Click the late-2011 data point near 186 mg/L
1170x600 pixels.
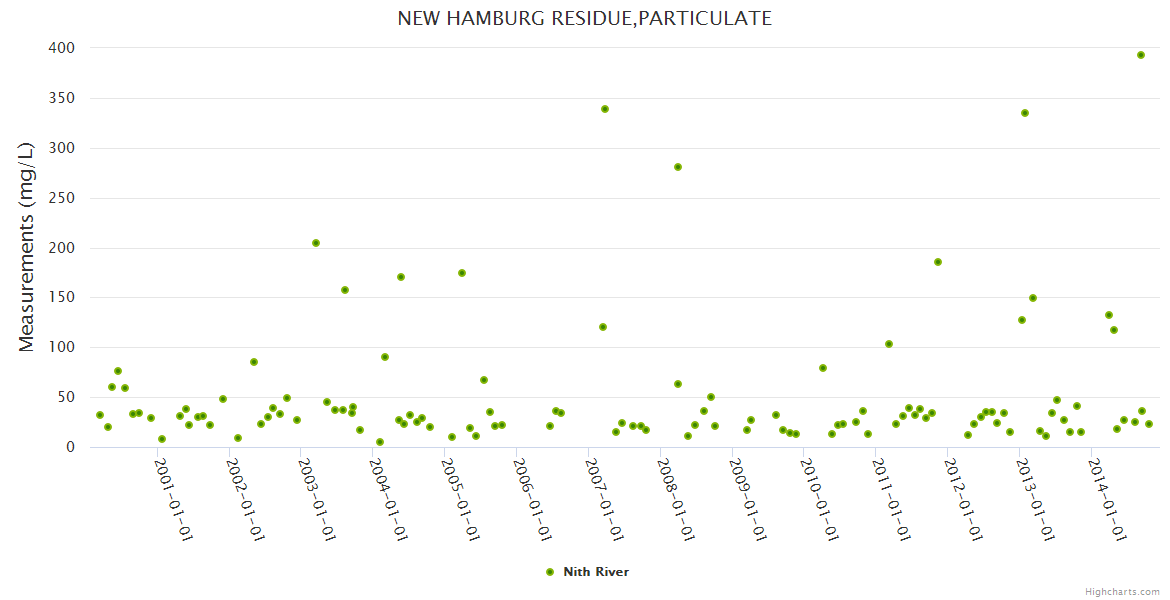click(x=938, y=262)
